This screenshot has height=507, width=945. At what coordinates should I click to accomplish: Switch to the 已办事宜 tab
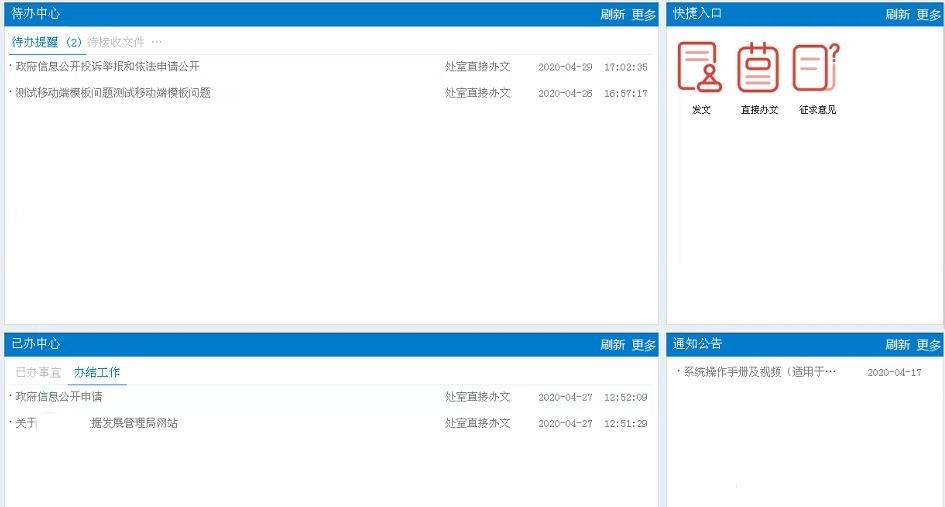[38, 373]
